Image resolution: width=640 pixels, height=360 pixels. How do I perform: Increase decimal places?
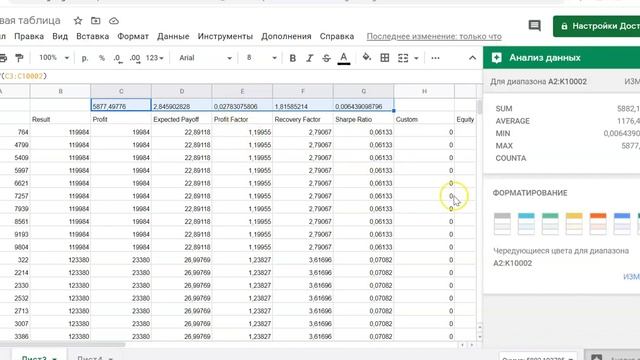135,58
